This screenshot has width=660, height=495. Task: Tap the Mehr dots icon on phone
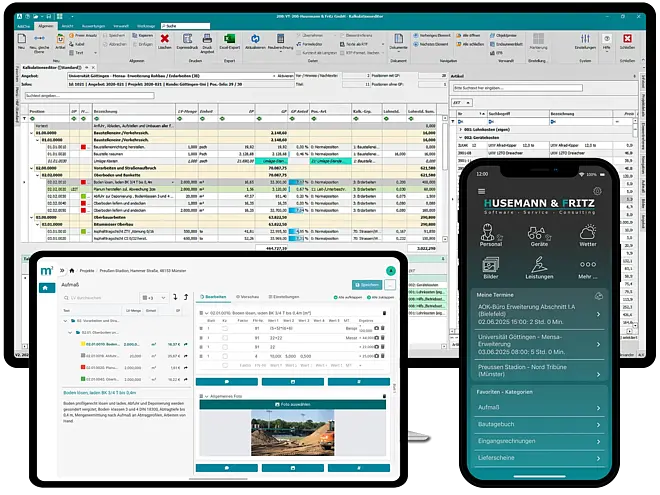click(x=588, y=264)
